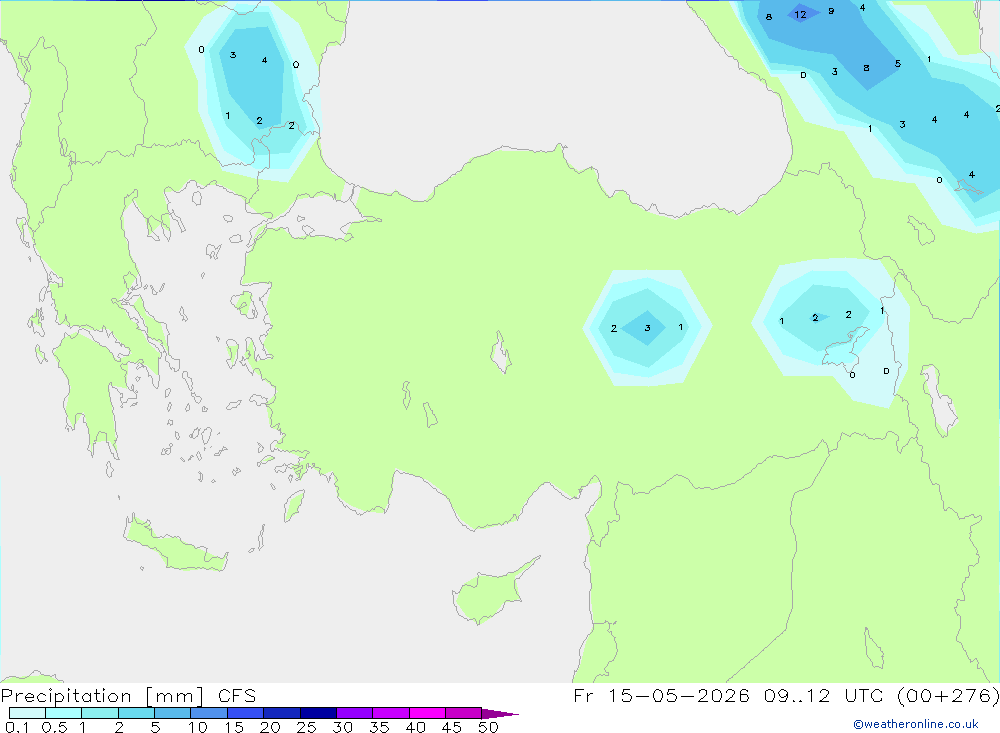The width and height of the screenshot is (1000, 733).
Task: Click the '10' legend scale label
Action: pos(198,727)
